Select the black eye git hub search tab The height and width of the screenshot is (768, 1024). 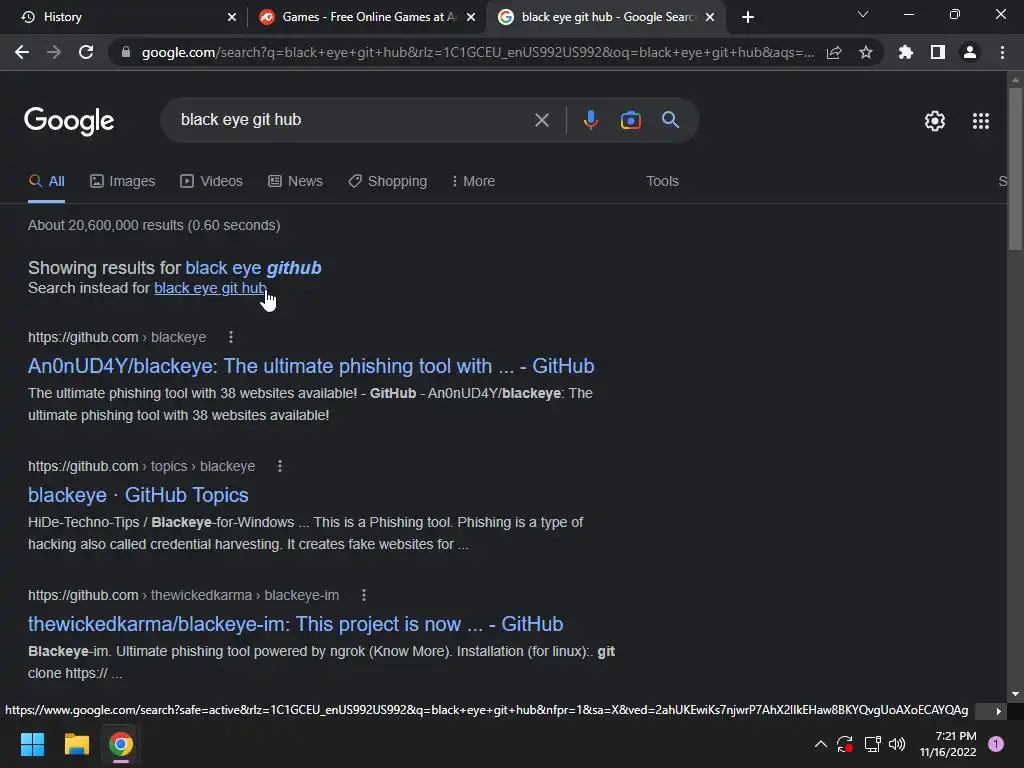tap(605, 17)
